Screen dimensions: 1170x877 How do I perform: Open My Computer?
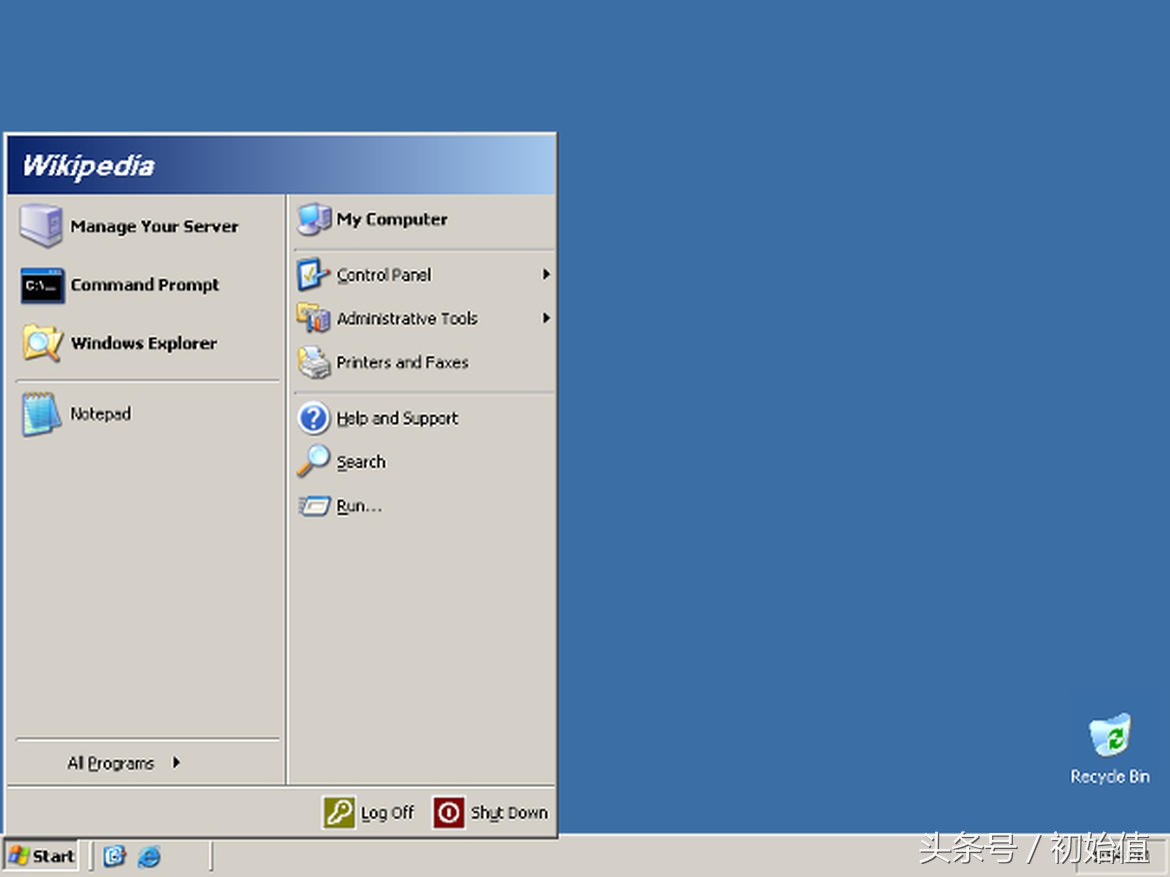392,219
